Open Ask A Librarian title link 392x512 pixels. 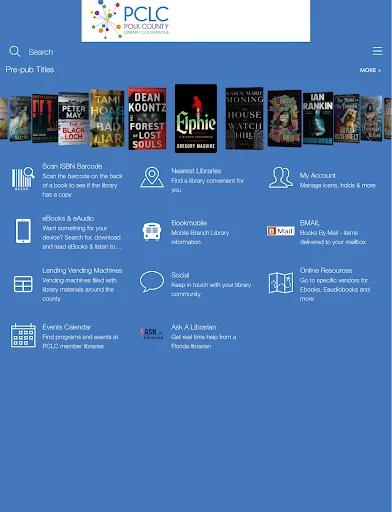(193, 327)
